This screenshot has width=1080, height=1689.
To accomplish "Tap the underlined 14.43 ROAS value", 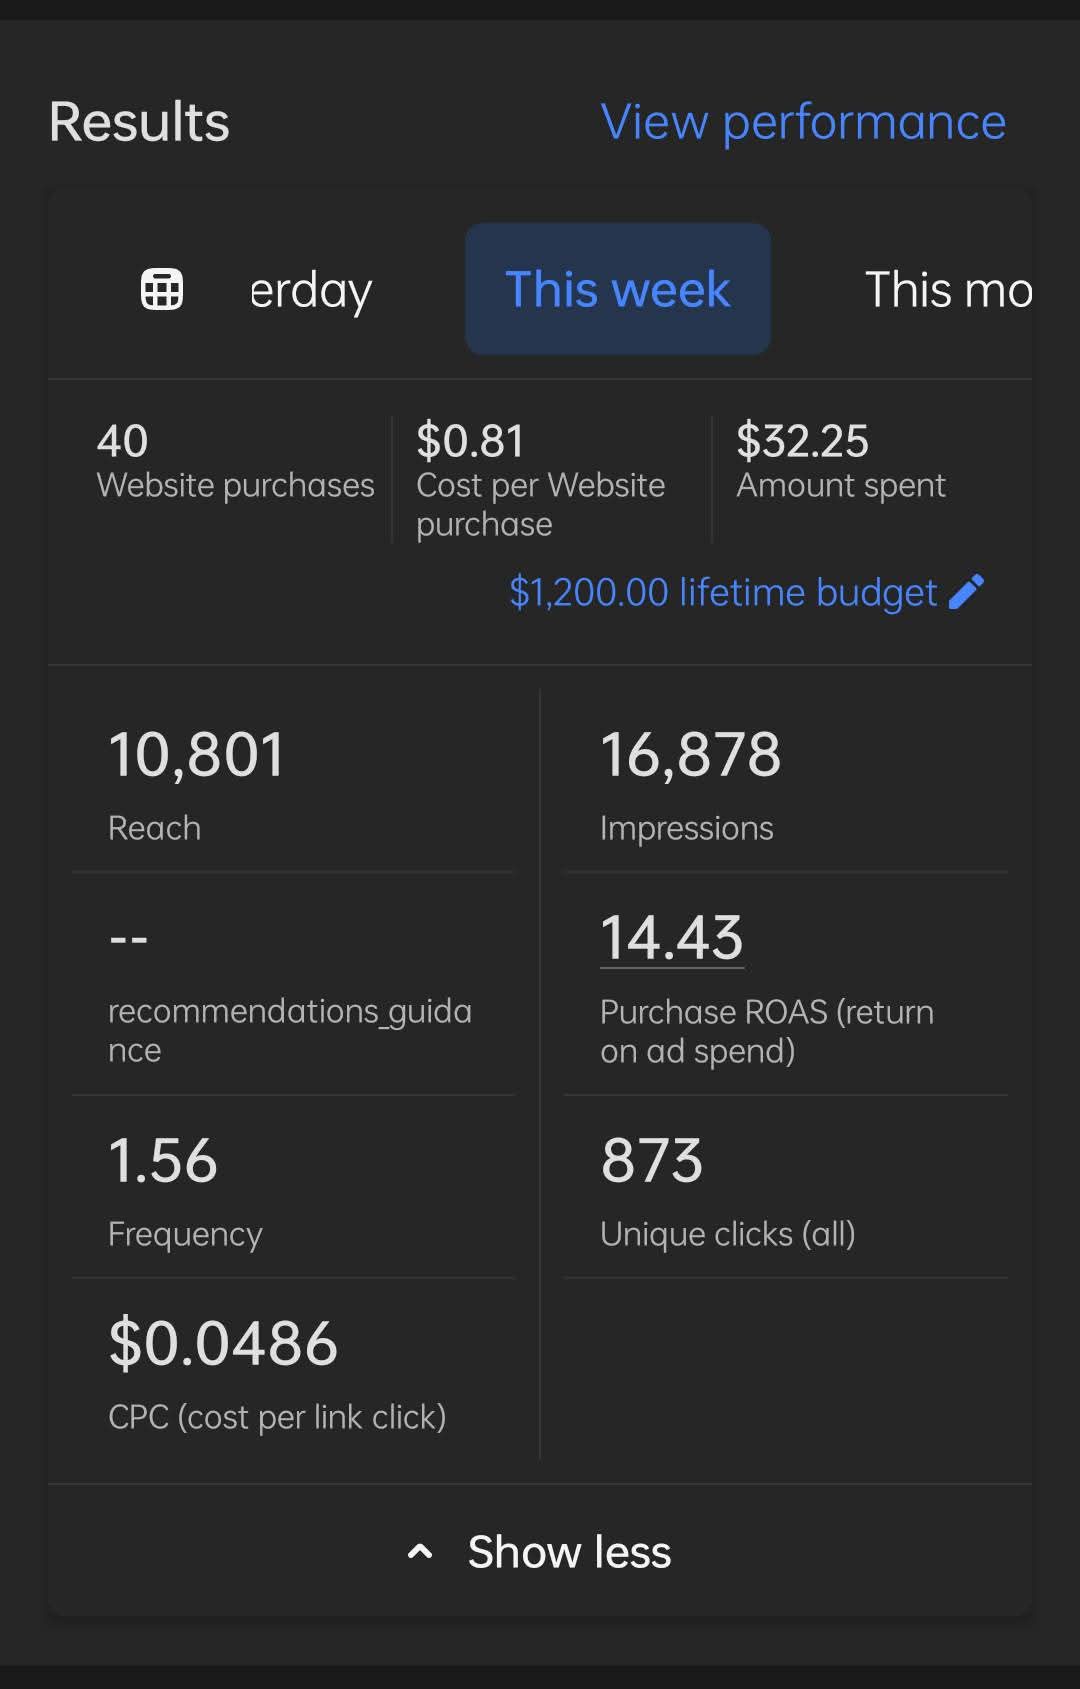I will (x=671, y=938).
